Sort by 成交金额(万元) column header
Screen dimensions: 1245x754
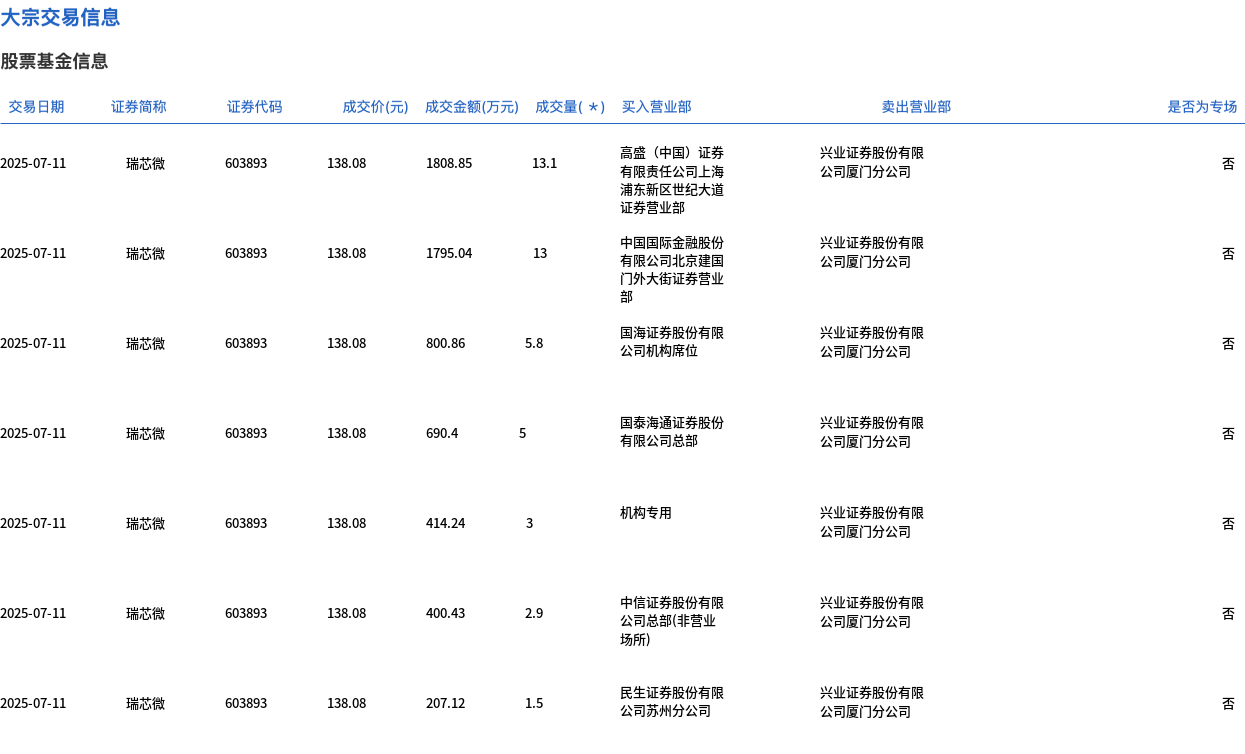click(x=471, y=107)
